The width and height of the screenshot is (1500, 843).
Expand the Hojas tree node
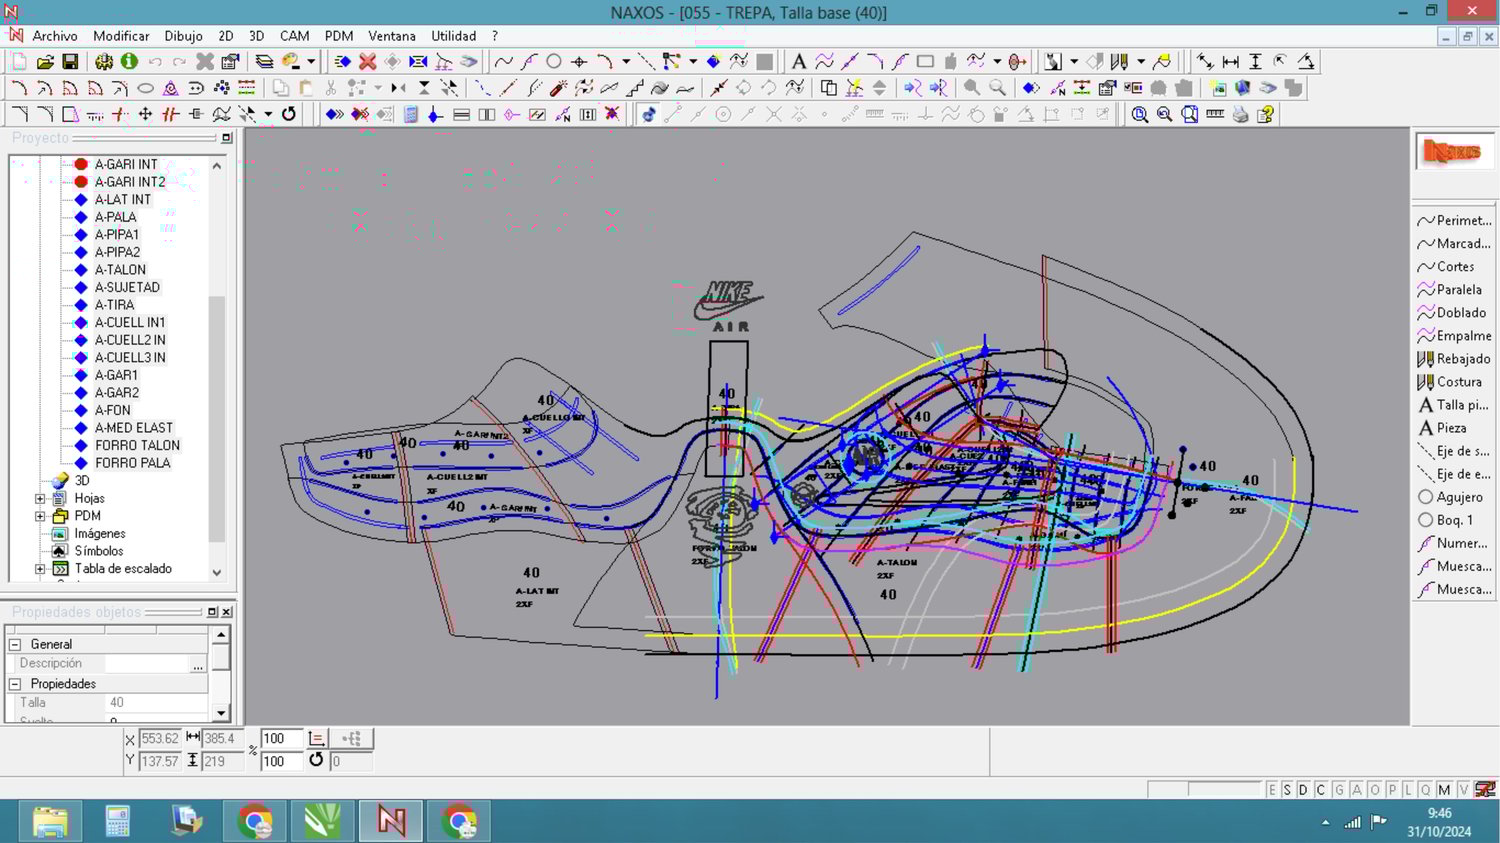pyautogui.click(x=40, y=499)
